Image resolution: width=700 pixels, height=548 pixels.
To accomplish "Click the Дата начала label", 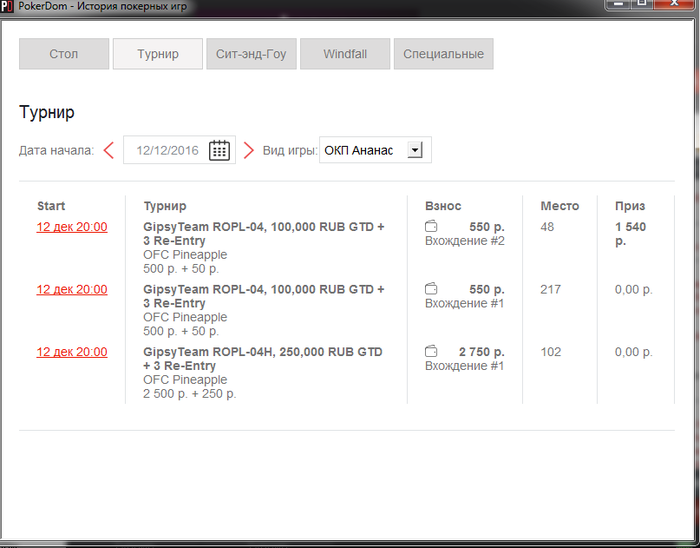I will coord(56,150).
